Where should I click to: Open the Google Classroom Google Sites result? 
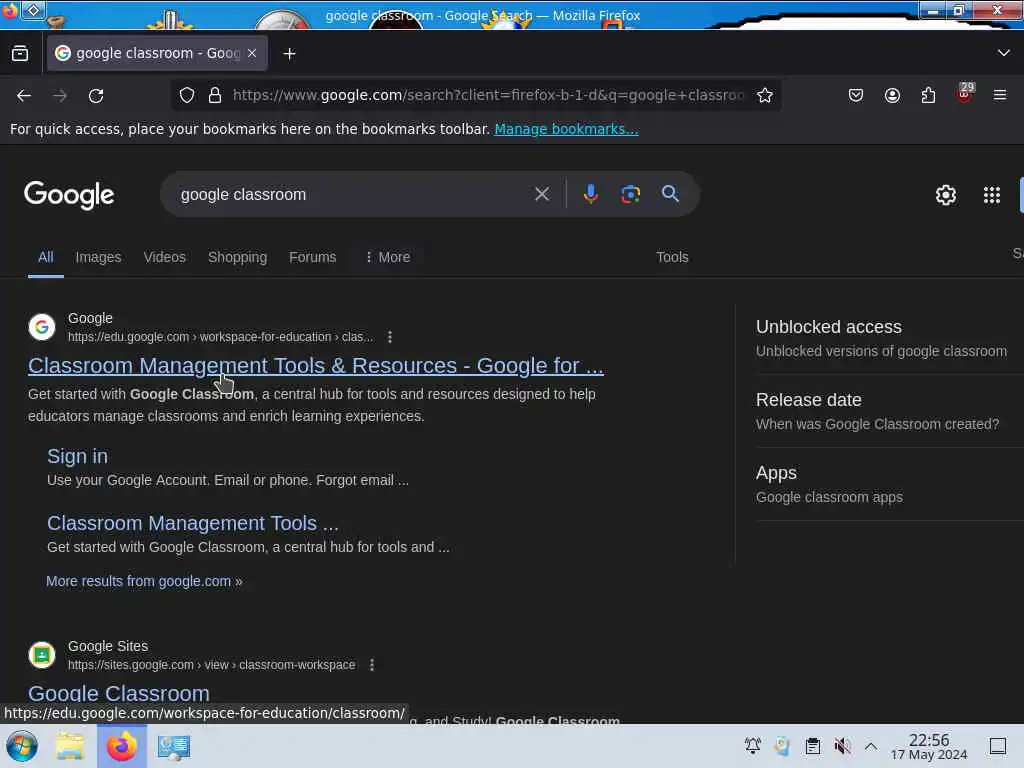[119, 694]
